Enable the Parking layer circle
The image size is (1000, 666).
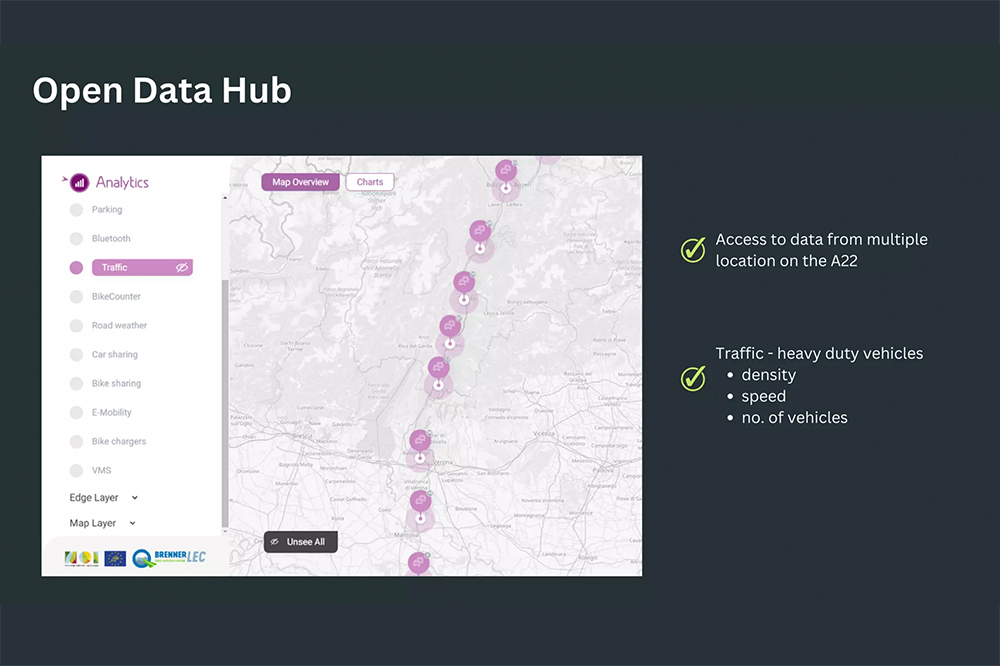tap(77, 209)
